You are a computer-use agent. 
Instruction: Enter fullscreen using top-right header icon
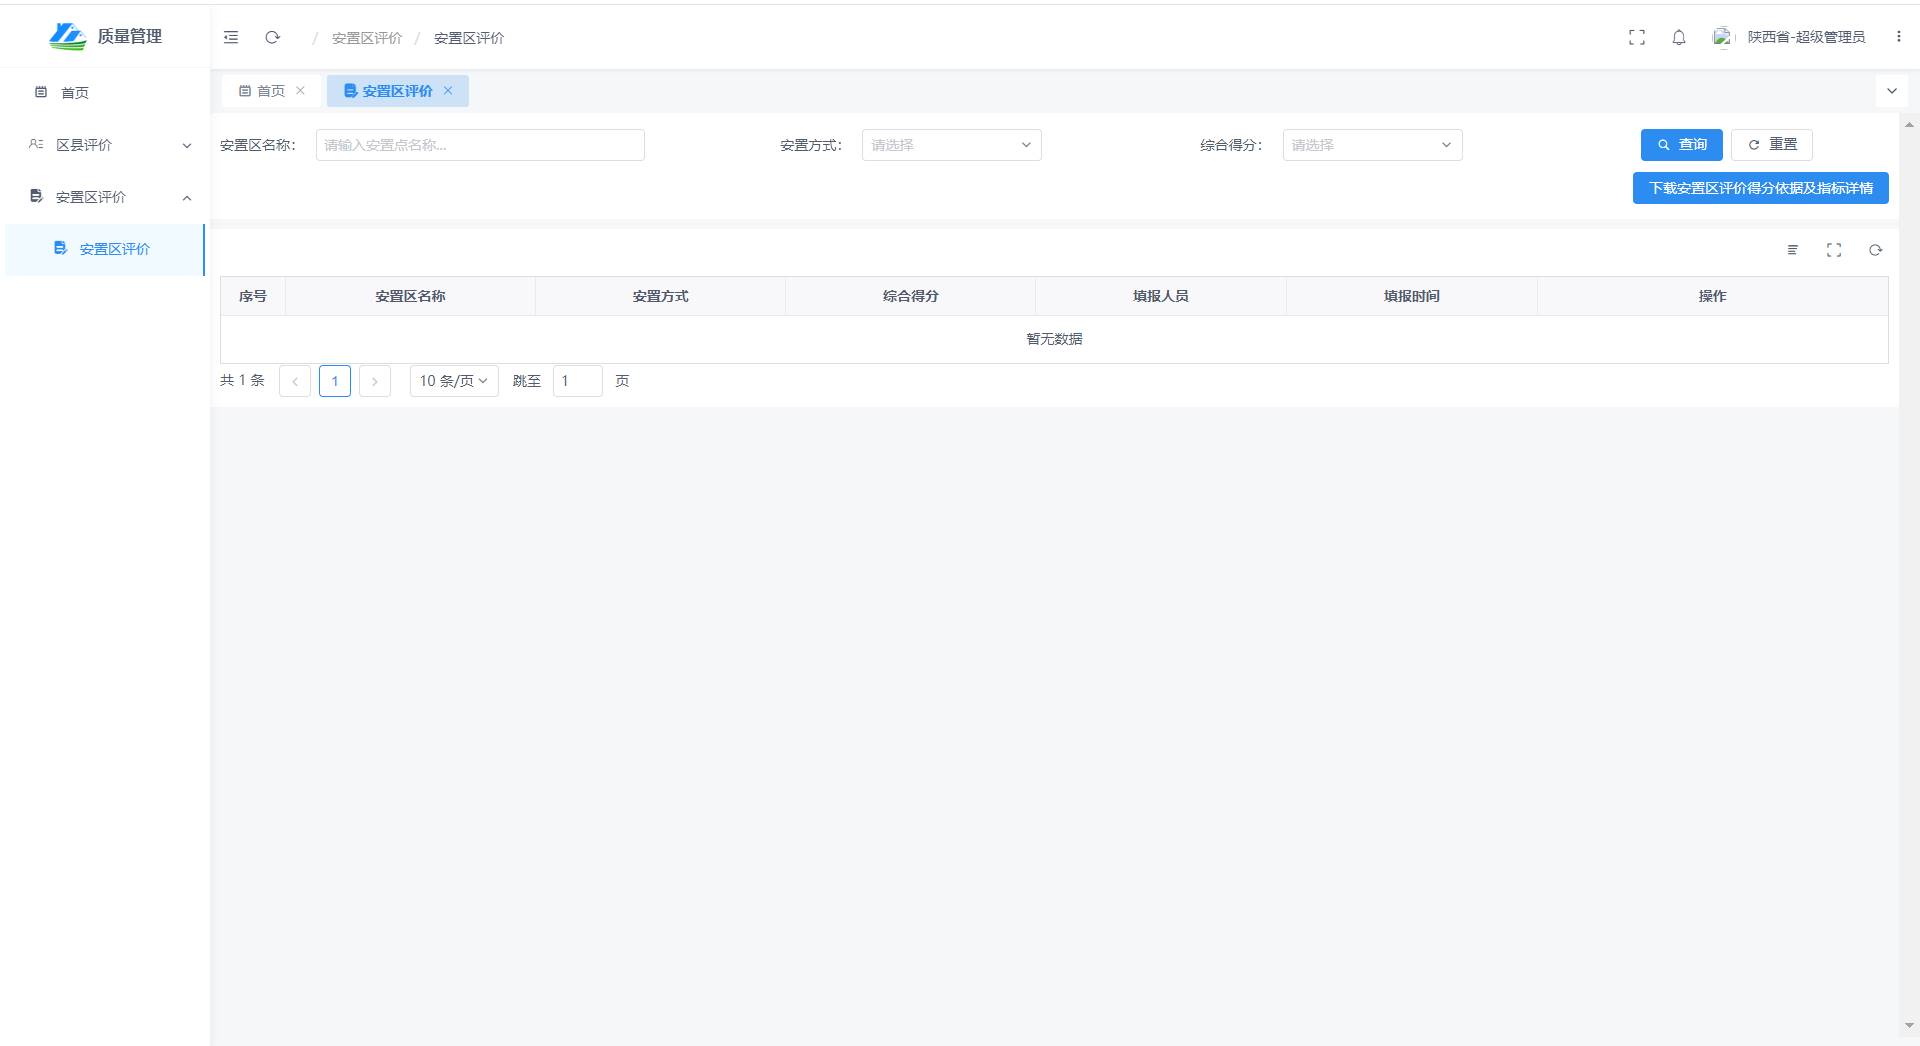1637,38
